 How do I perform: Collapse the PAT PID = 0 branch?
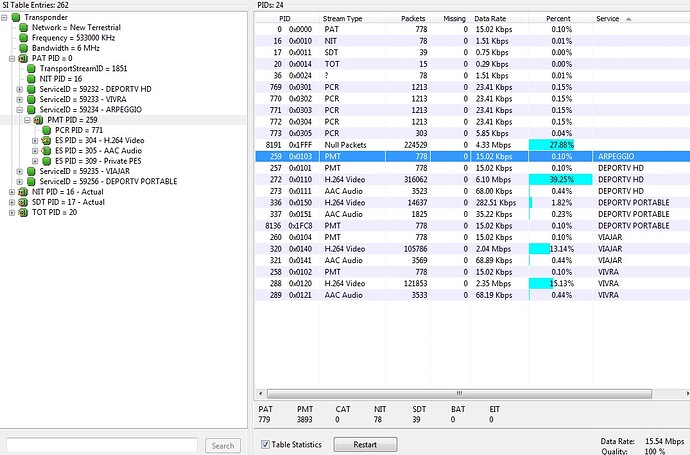tap(12, 59)
